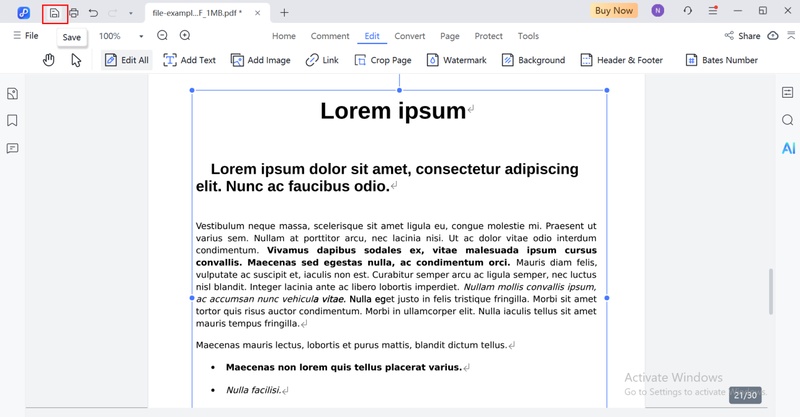Open the AI assistant

pos(788,148)
